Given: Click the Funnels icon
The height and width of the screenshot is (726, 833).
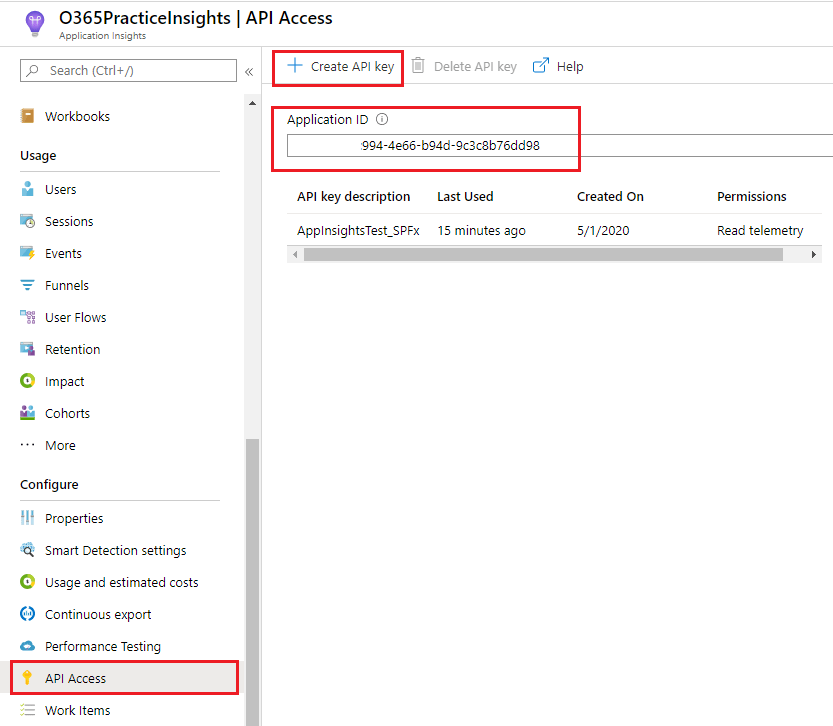Looking at the screenshot, I should coord(28,285).
